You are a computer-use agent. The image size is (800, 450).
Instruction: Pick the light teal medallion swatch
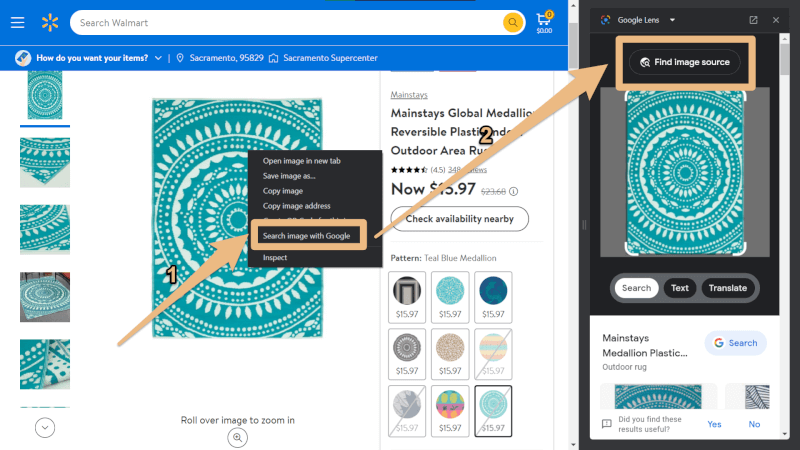[x=450, y=297]
